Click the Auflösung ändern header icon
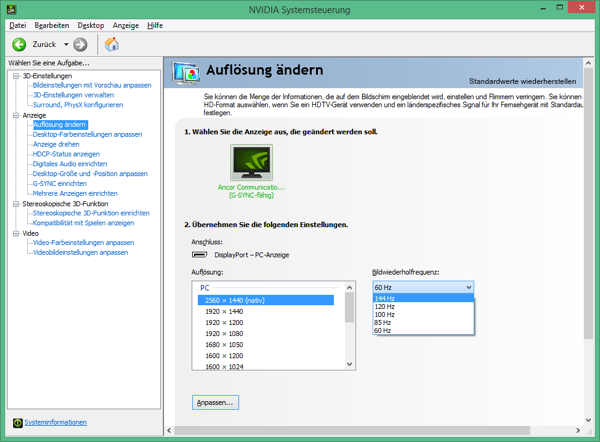600x442 pixels. (186, 73)
